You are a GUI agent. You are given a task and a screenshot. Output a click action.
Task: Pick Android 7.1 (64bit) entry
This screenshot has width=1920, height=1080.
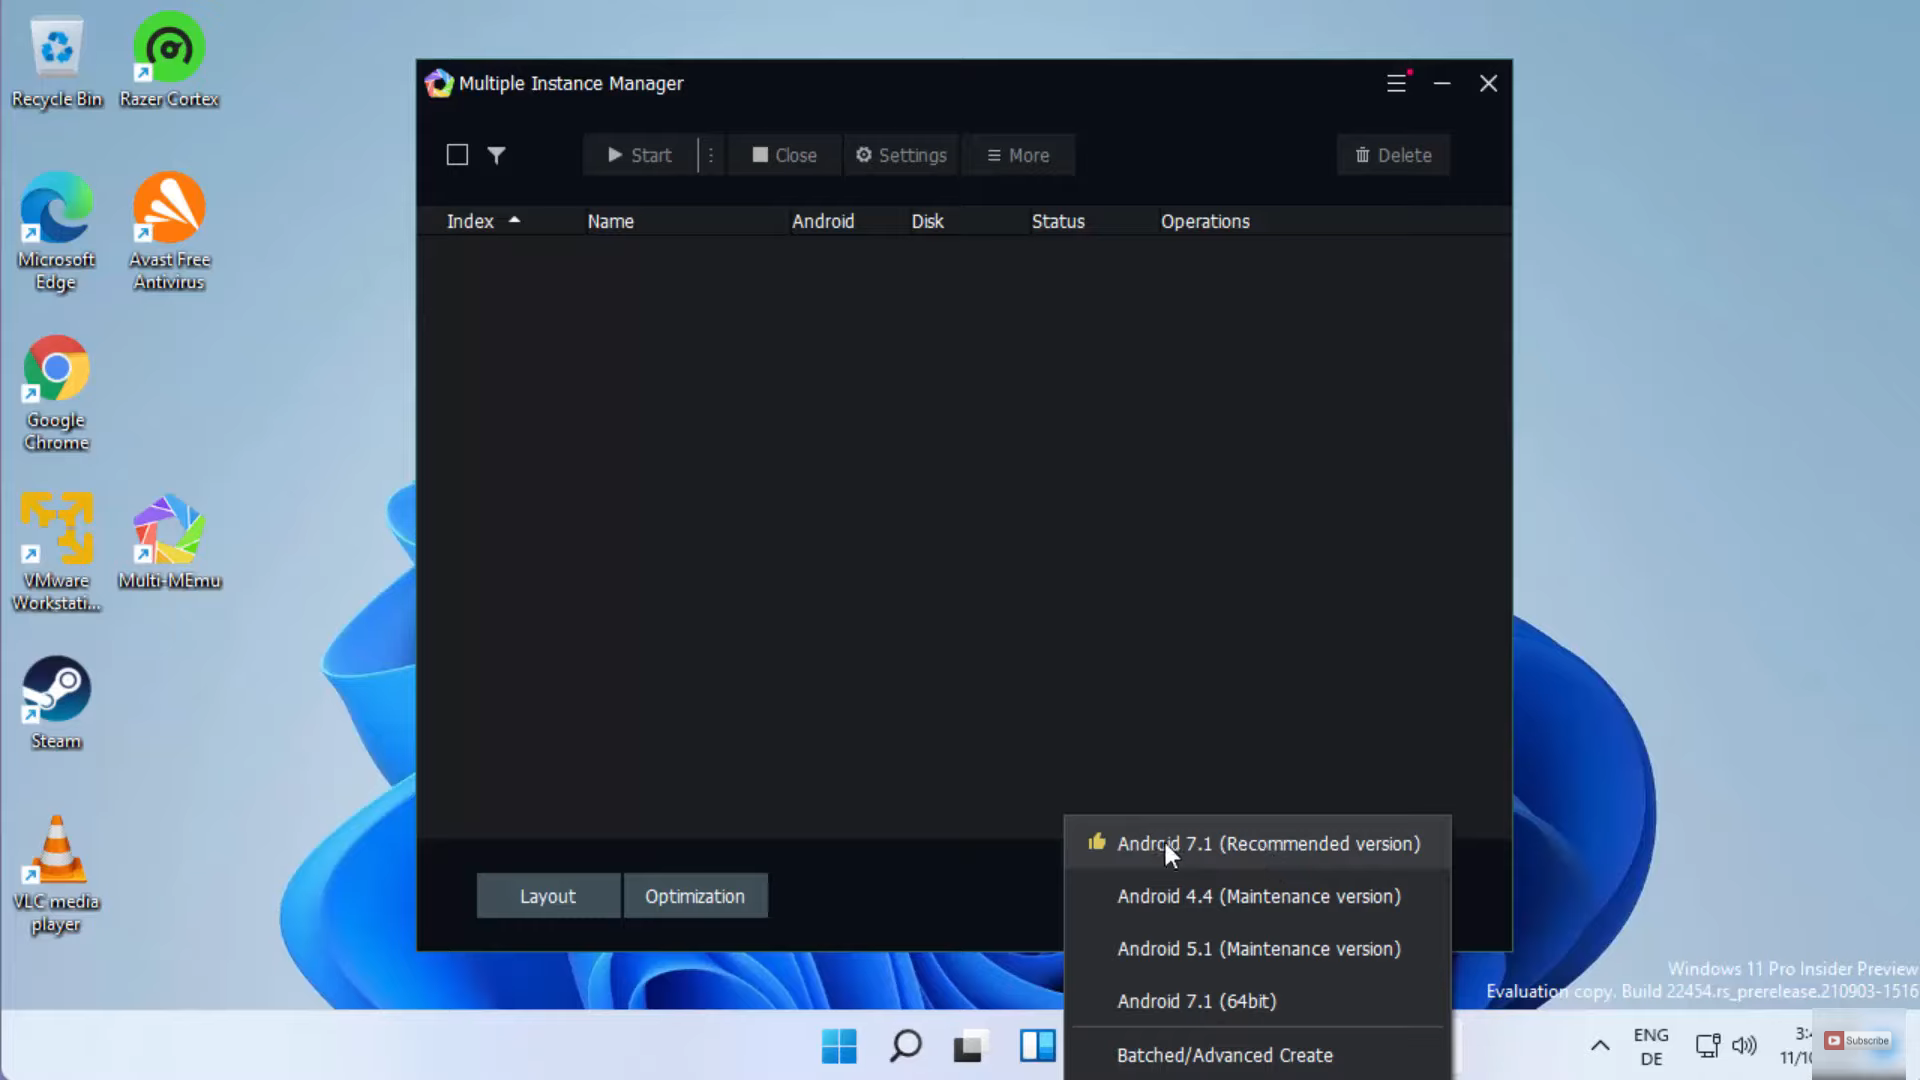pyautogui.click(x=1196, y=1002)
